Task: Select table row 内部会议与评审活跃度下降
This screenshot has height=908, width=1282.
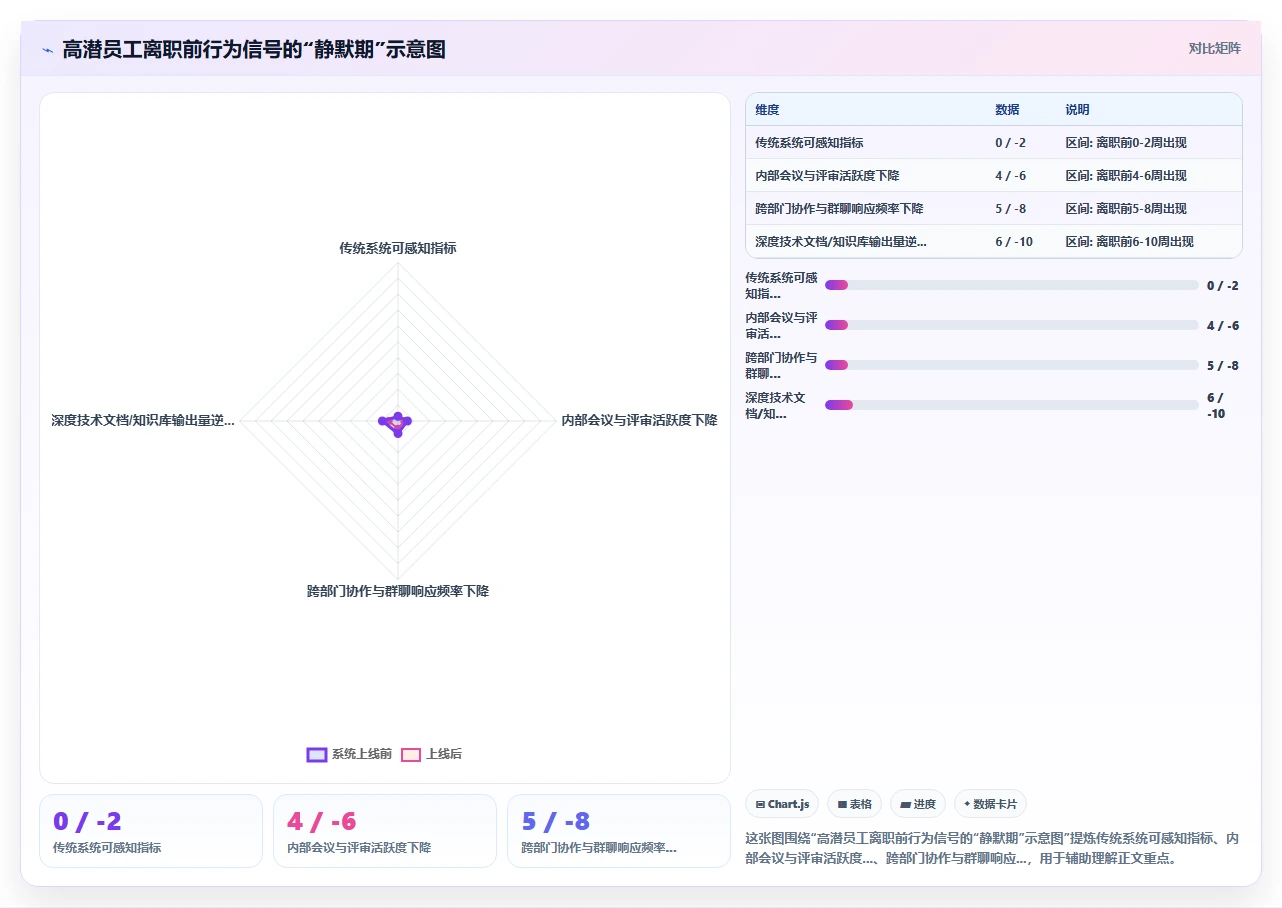Action: (x=993, y=176)
